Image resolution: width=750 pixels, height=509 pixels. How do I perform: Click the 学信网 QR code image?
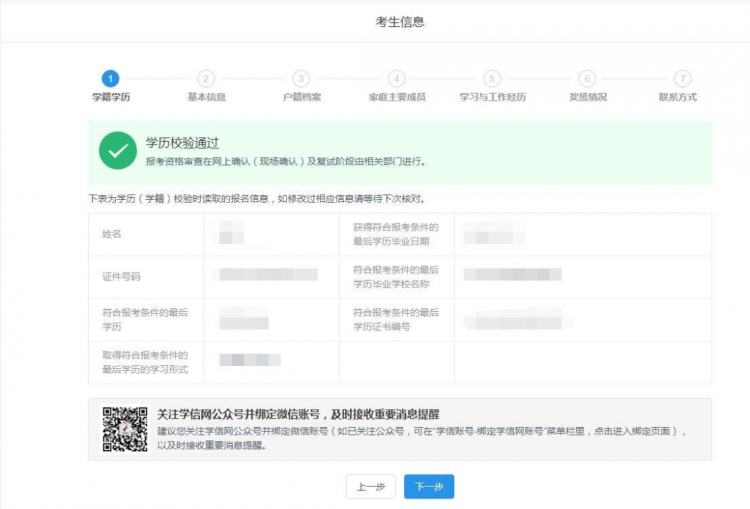tap(125, 429)
